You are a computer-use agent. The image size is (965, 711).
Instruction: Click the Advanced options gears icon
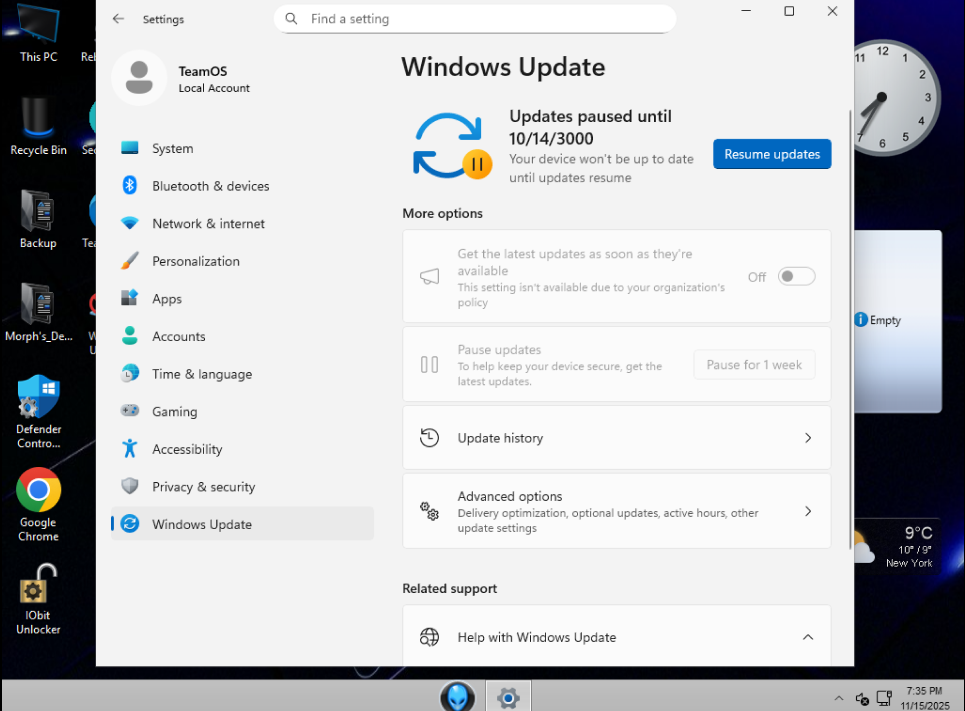pos(429,510)
